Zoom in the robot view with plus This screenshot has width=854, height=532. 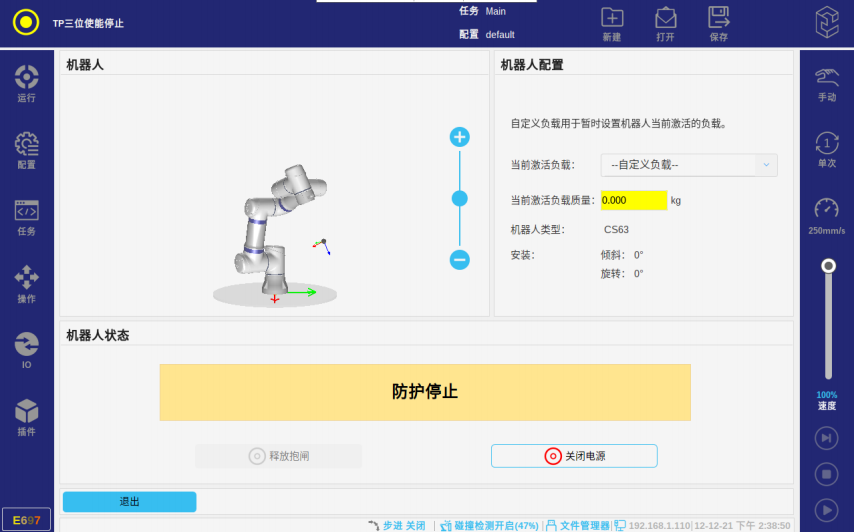pyautogui.click(x=460, y=137)
